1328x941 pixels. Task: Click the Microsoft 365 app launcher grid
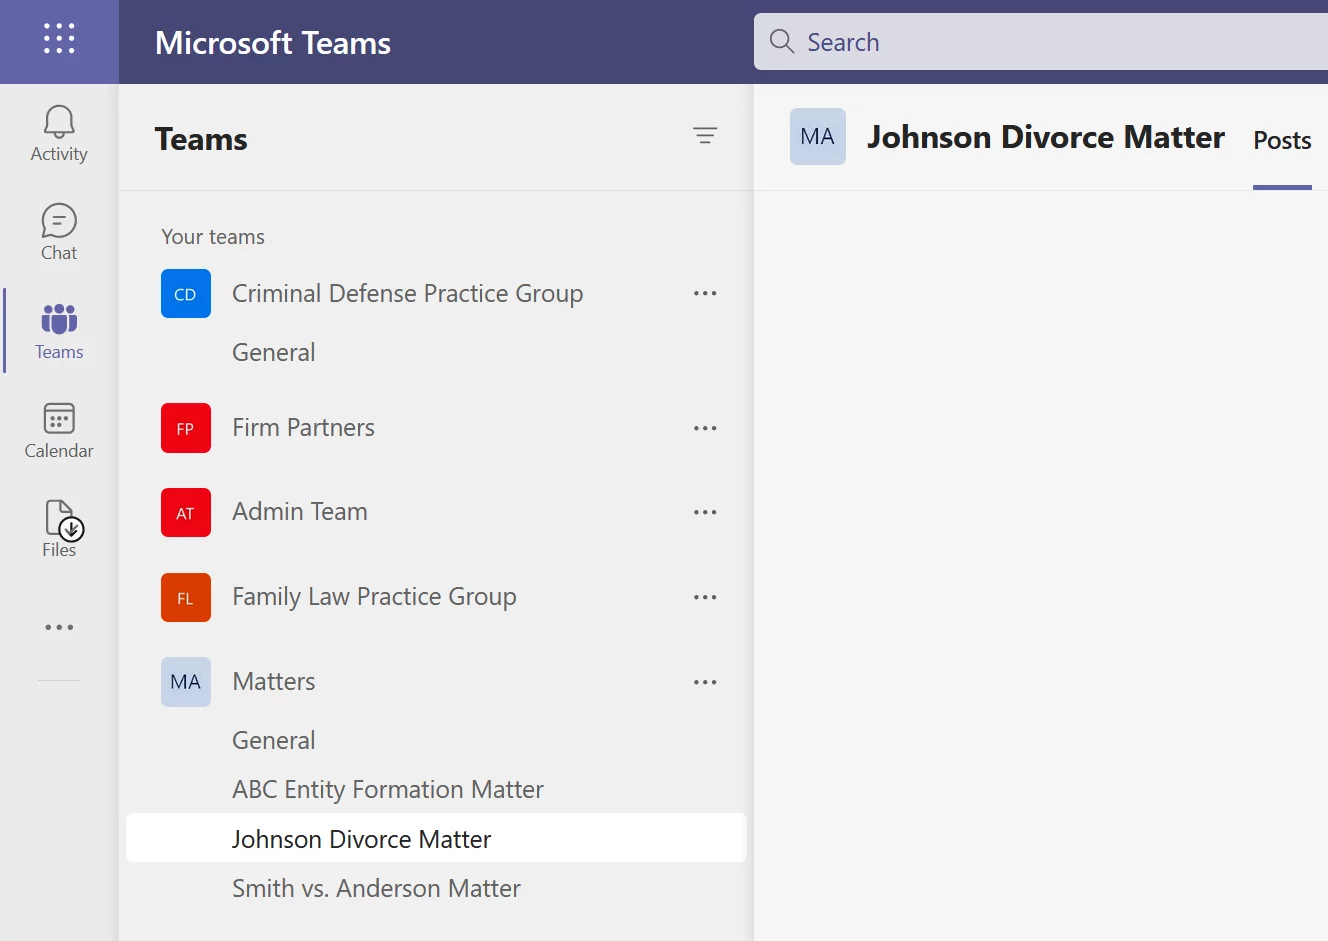click(x=59, y=38)
